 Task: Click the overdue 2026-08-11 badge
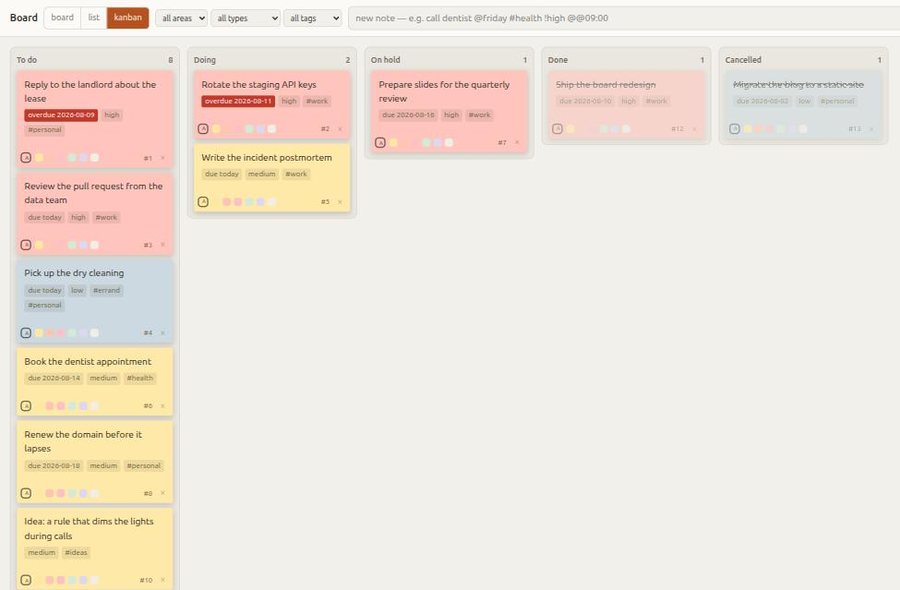[x=238, y=101]
